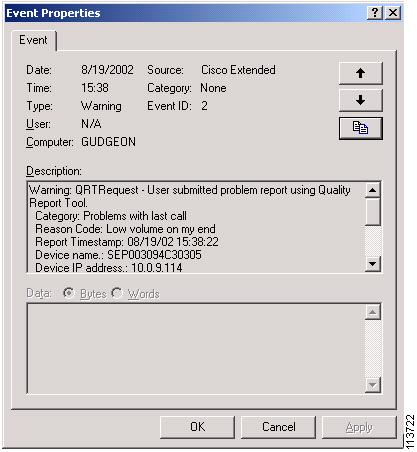Image resolution: width=417 pixels, height=452 pixels.
Task: Click 'Category: Problems with last call' line
Action: pos(111,216)
